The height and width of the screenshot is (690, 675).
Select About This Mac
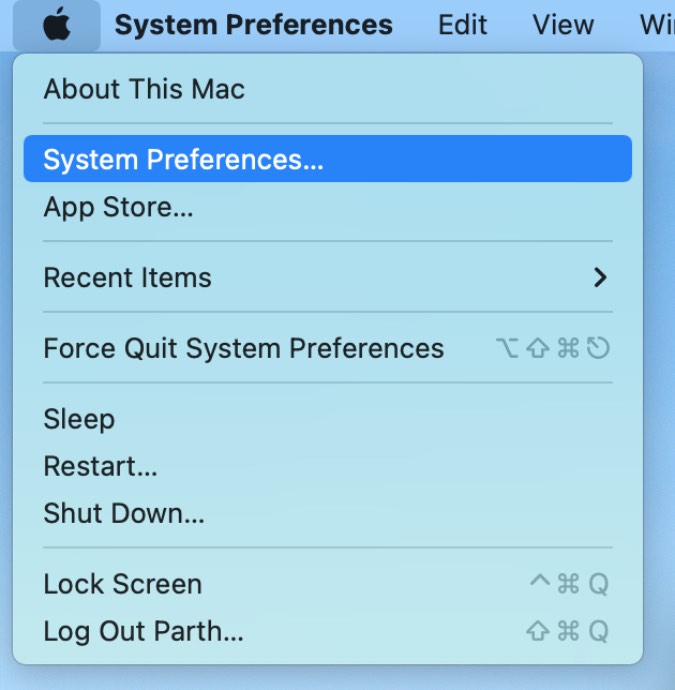pos(144,89)
